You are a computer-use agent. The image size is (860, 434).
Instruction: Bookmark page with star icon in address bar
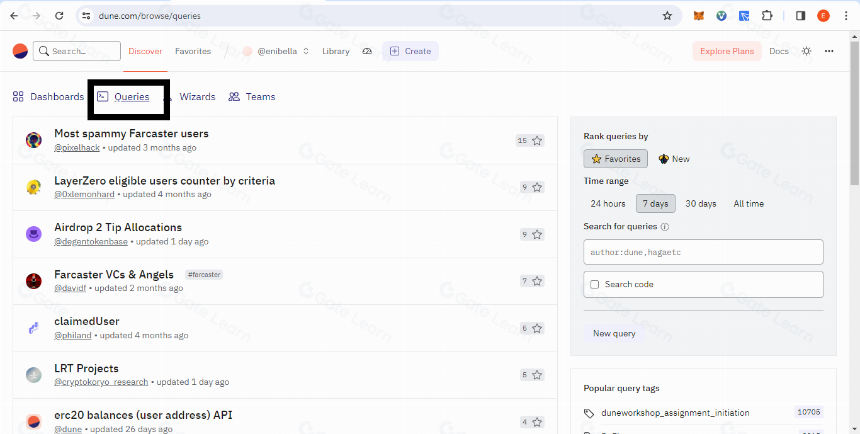(x=667, y=16)
